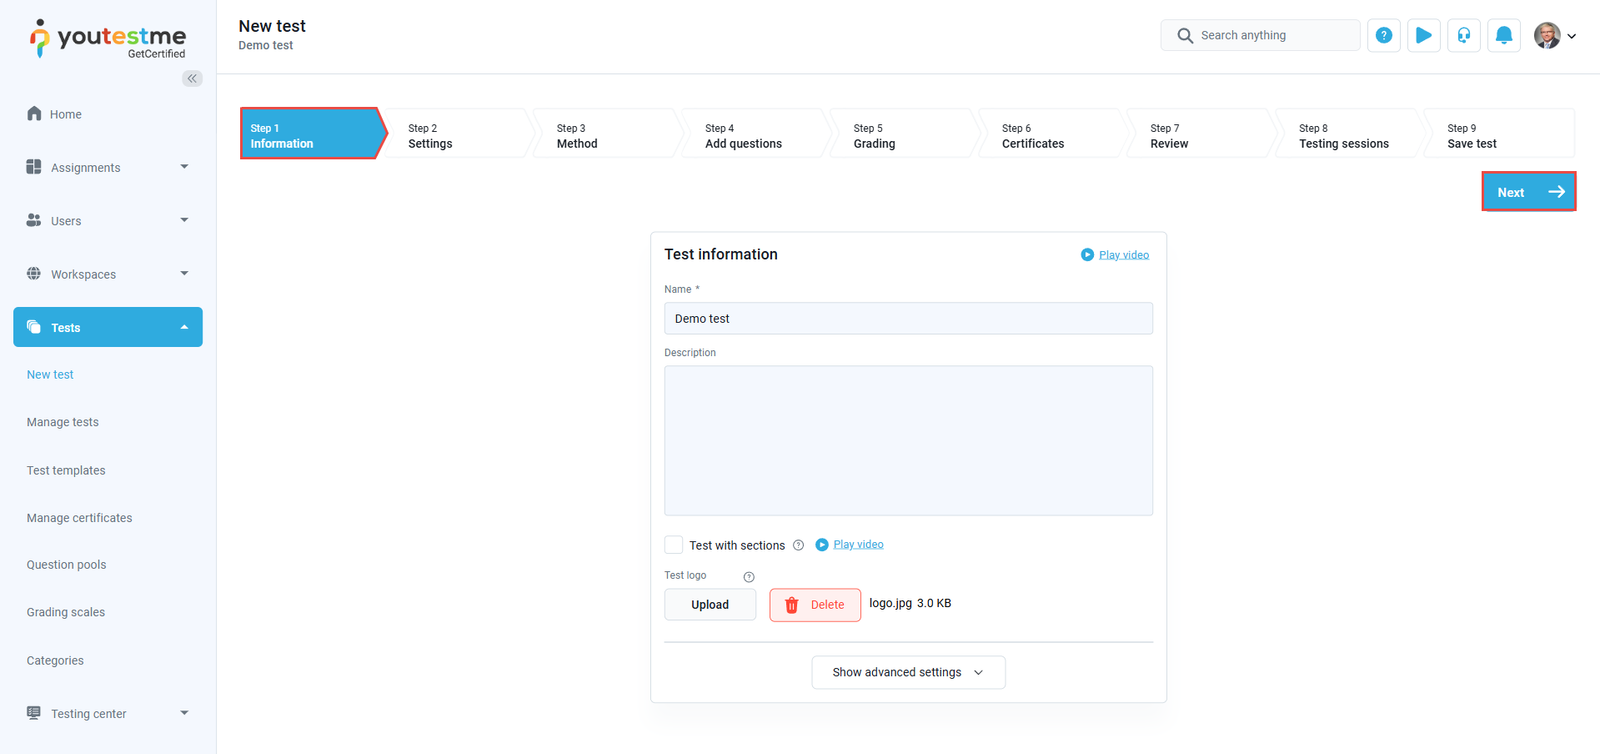Collapse the sidebar with double-chevron icon
Viewport: 1600px width, 754px height.
[x=192, y=78]
